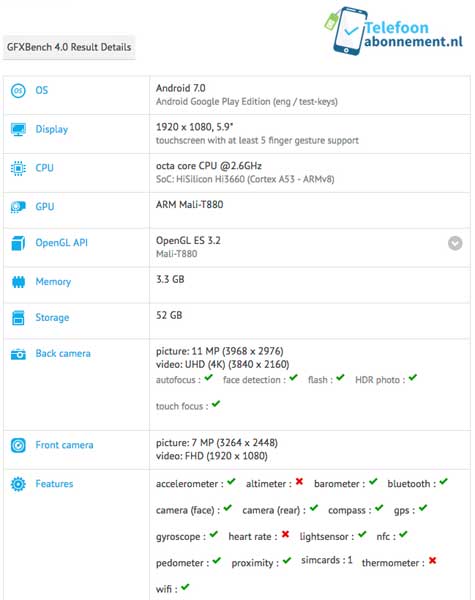Screen dimensions: 475x600
Task: Open GFXBench 4.0 Result Details tab
Action: pos(69,47)
